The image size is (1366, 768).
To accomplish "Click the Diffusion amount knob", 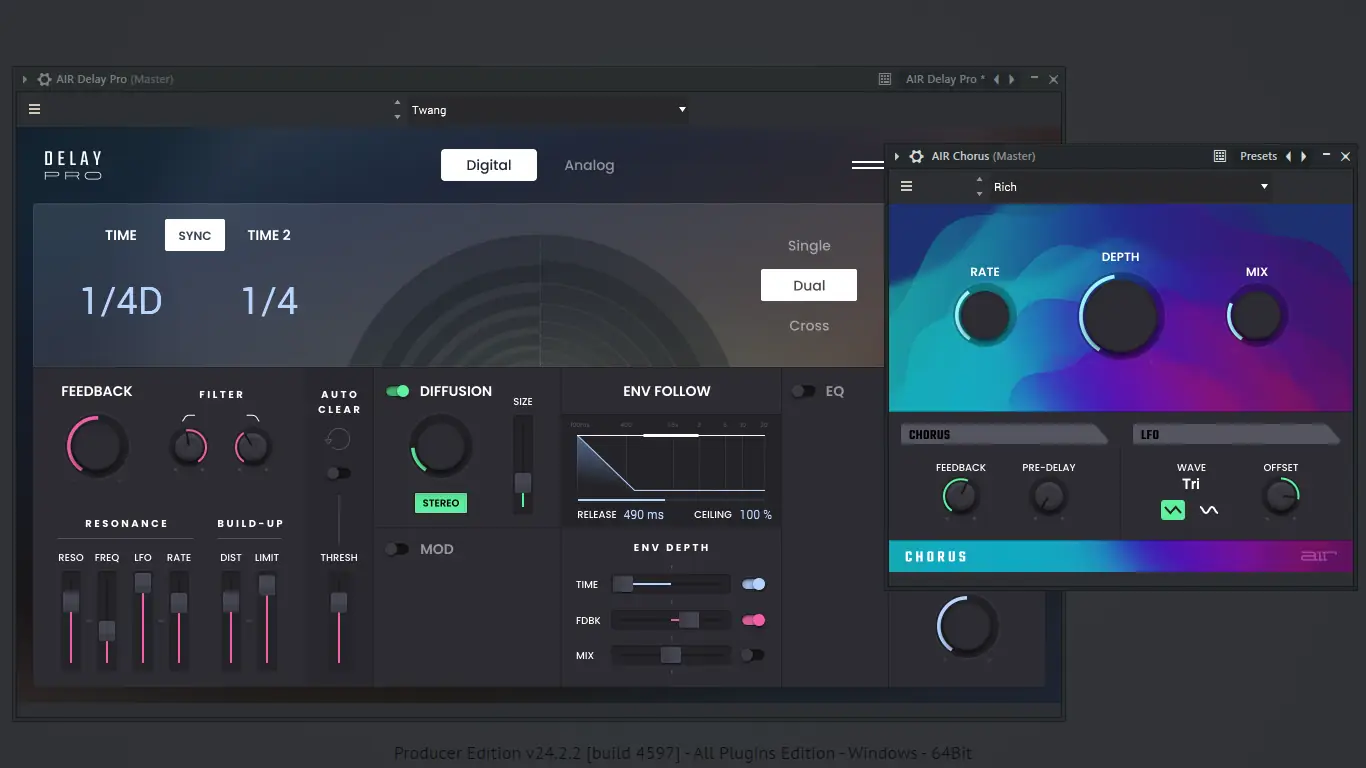I will (441, 446).
